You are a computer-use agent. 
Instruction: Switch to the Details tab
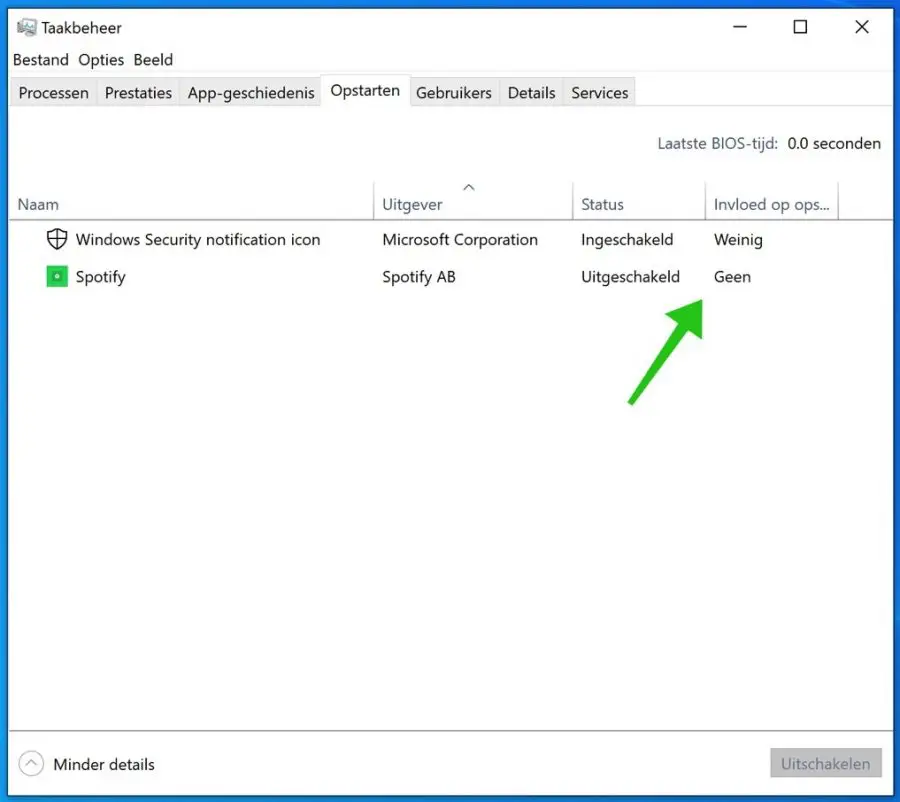pos(532,92)
